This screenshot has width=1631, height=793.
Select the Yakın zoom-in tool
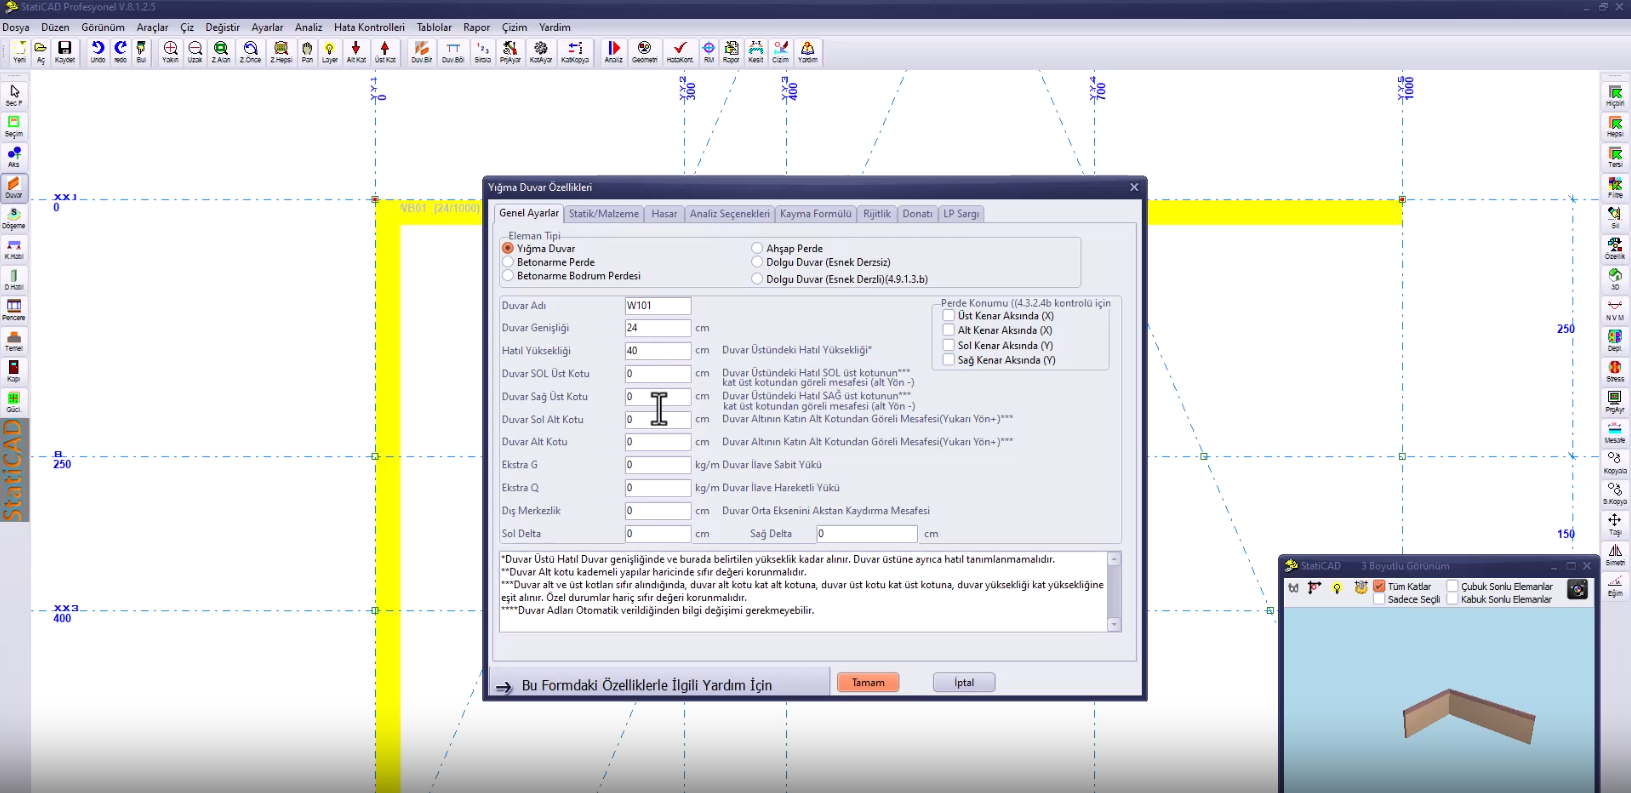pyautogui.click(x=171, y=52)
